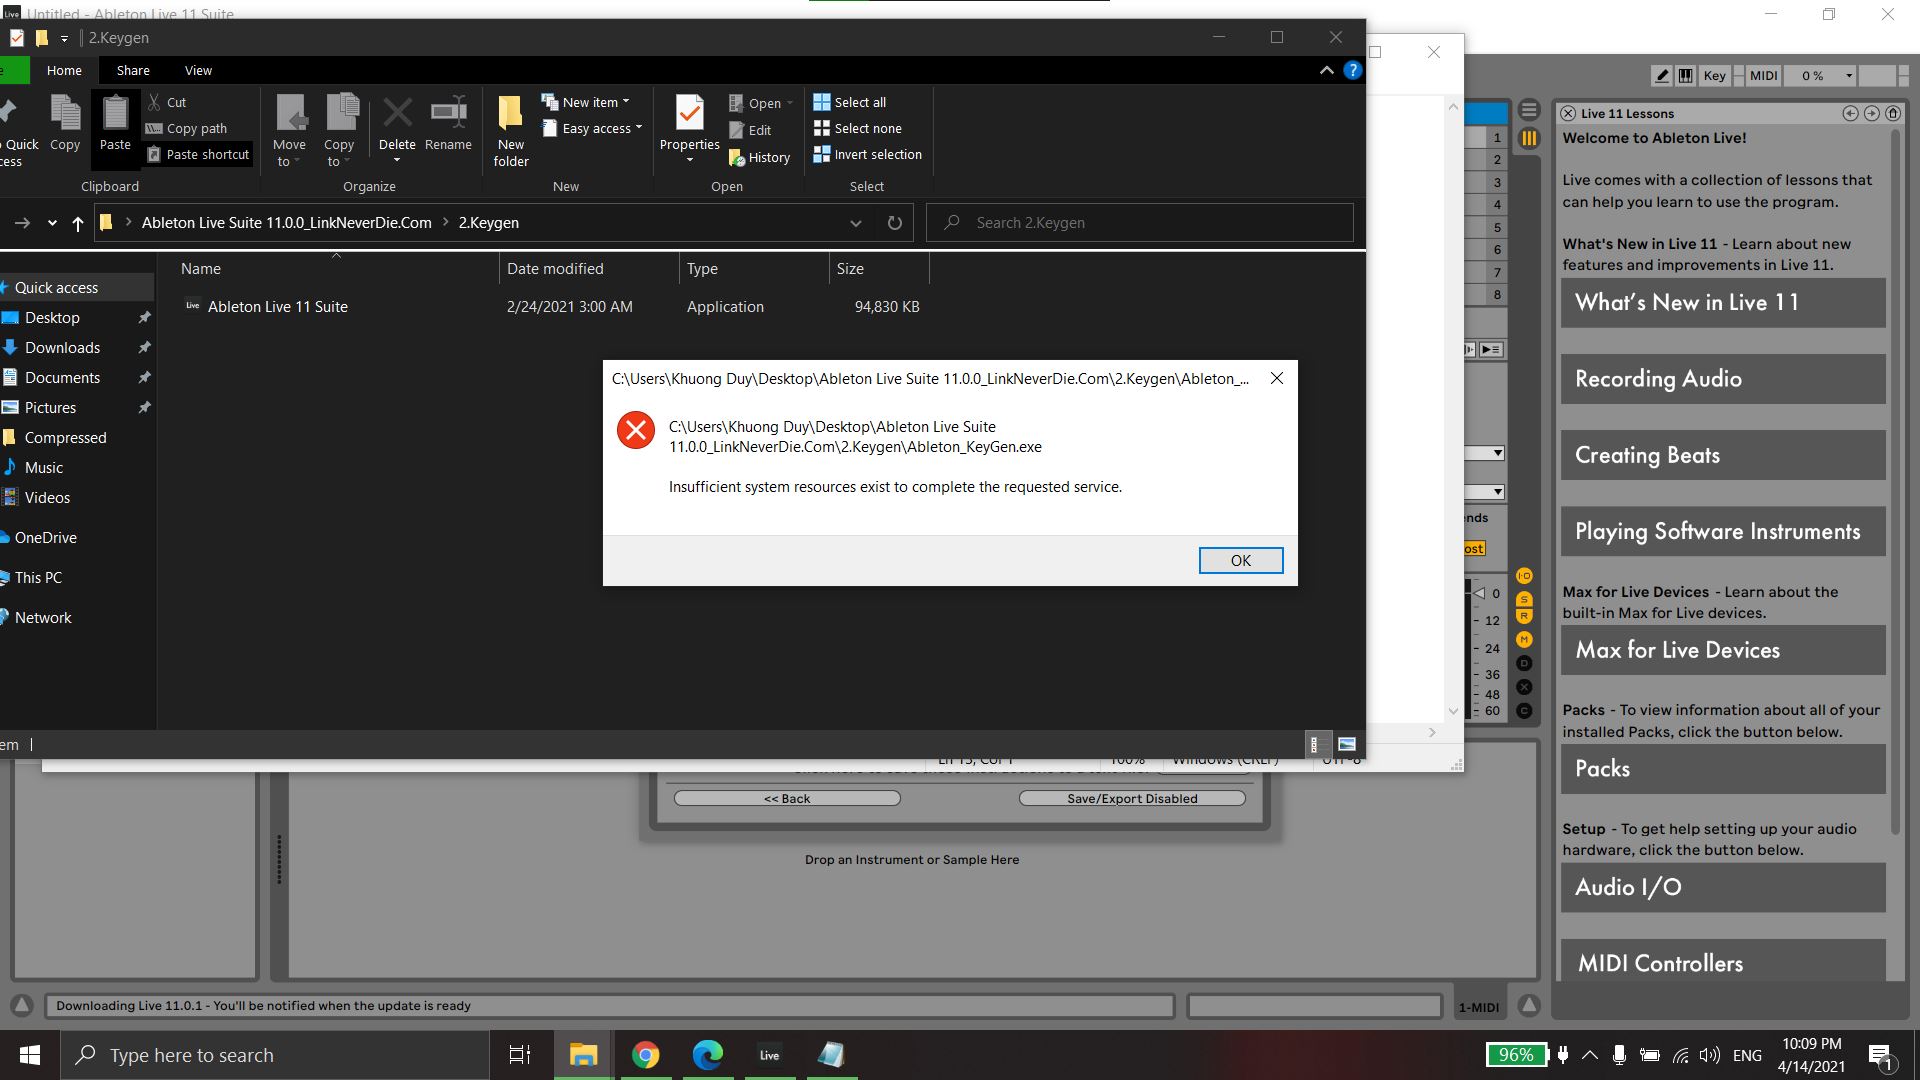Click the refresh icon beside the address bar
Screen dimensions: 1920x1080
point(895,223)
